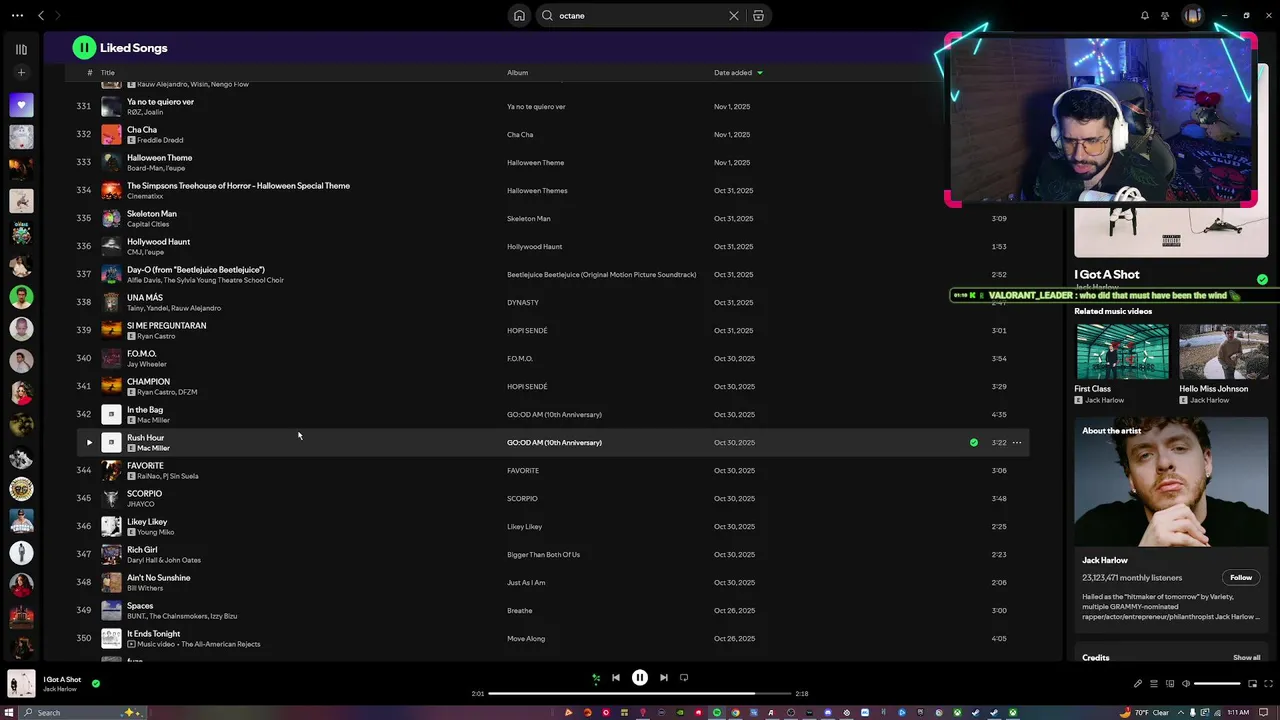Open I Got A Shot title in now-playing bar
This screenshot has width=1280, height=720.
pos(62,680)
